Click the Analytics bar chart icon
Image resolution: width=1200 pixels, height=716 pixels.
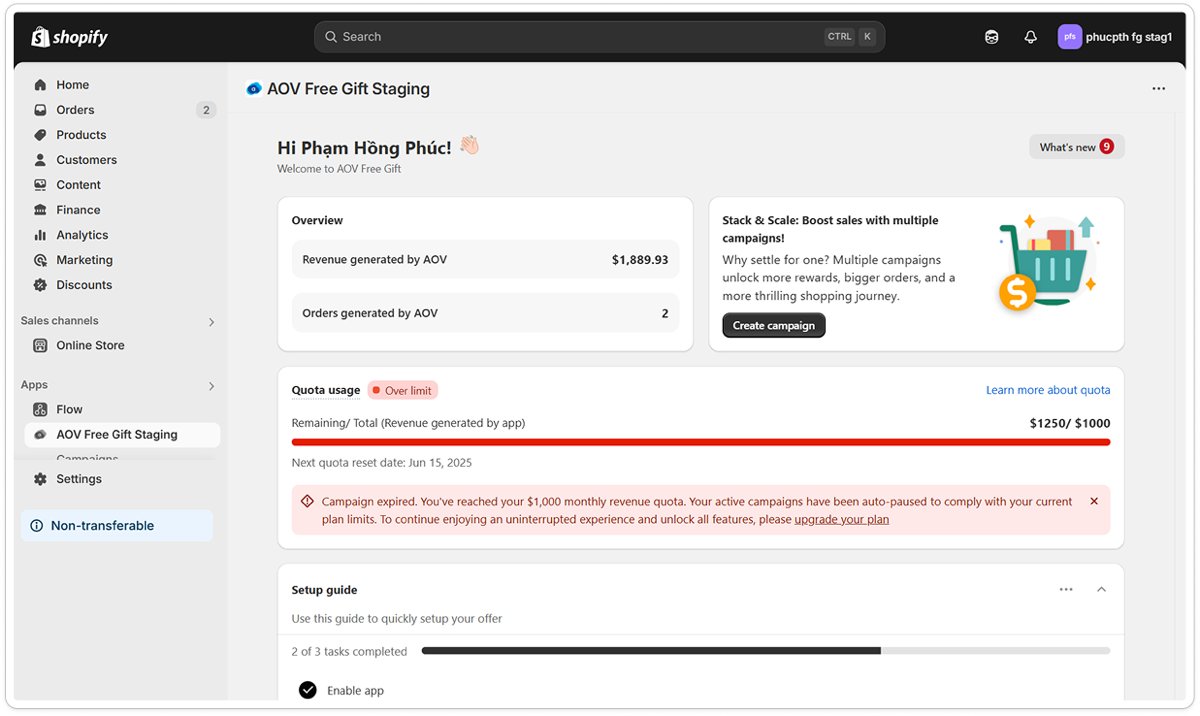(40, 235)
